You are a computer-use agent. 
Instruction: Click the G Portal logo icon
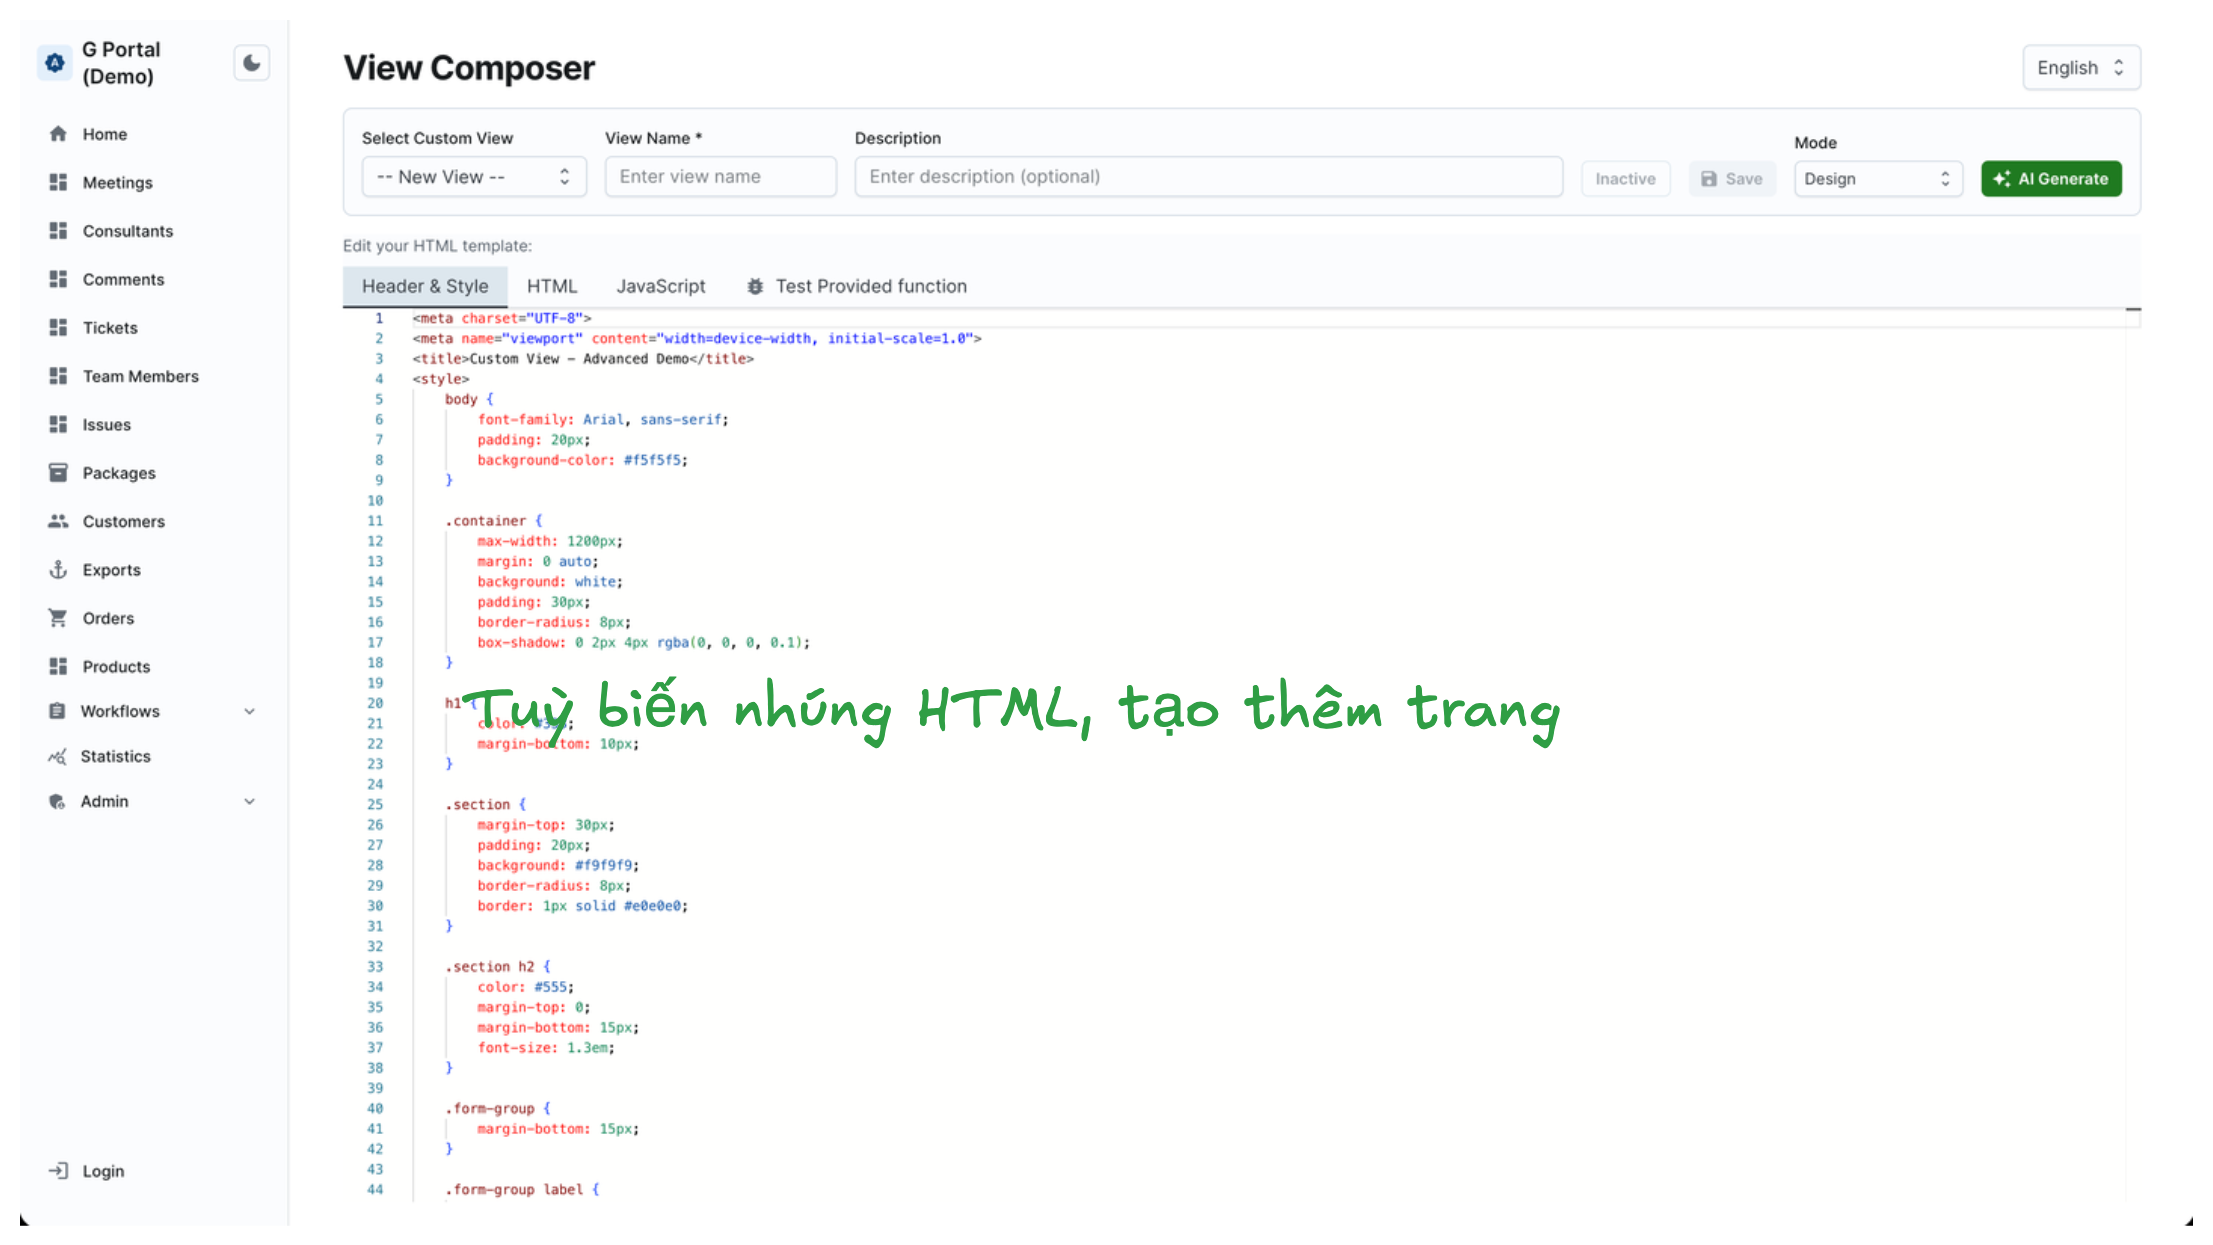point(55,63)
